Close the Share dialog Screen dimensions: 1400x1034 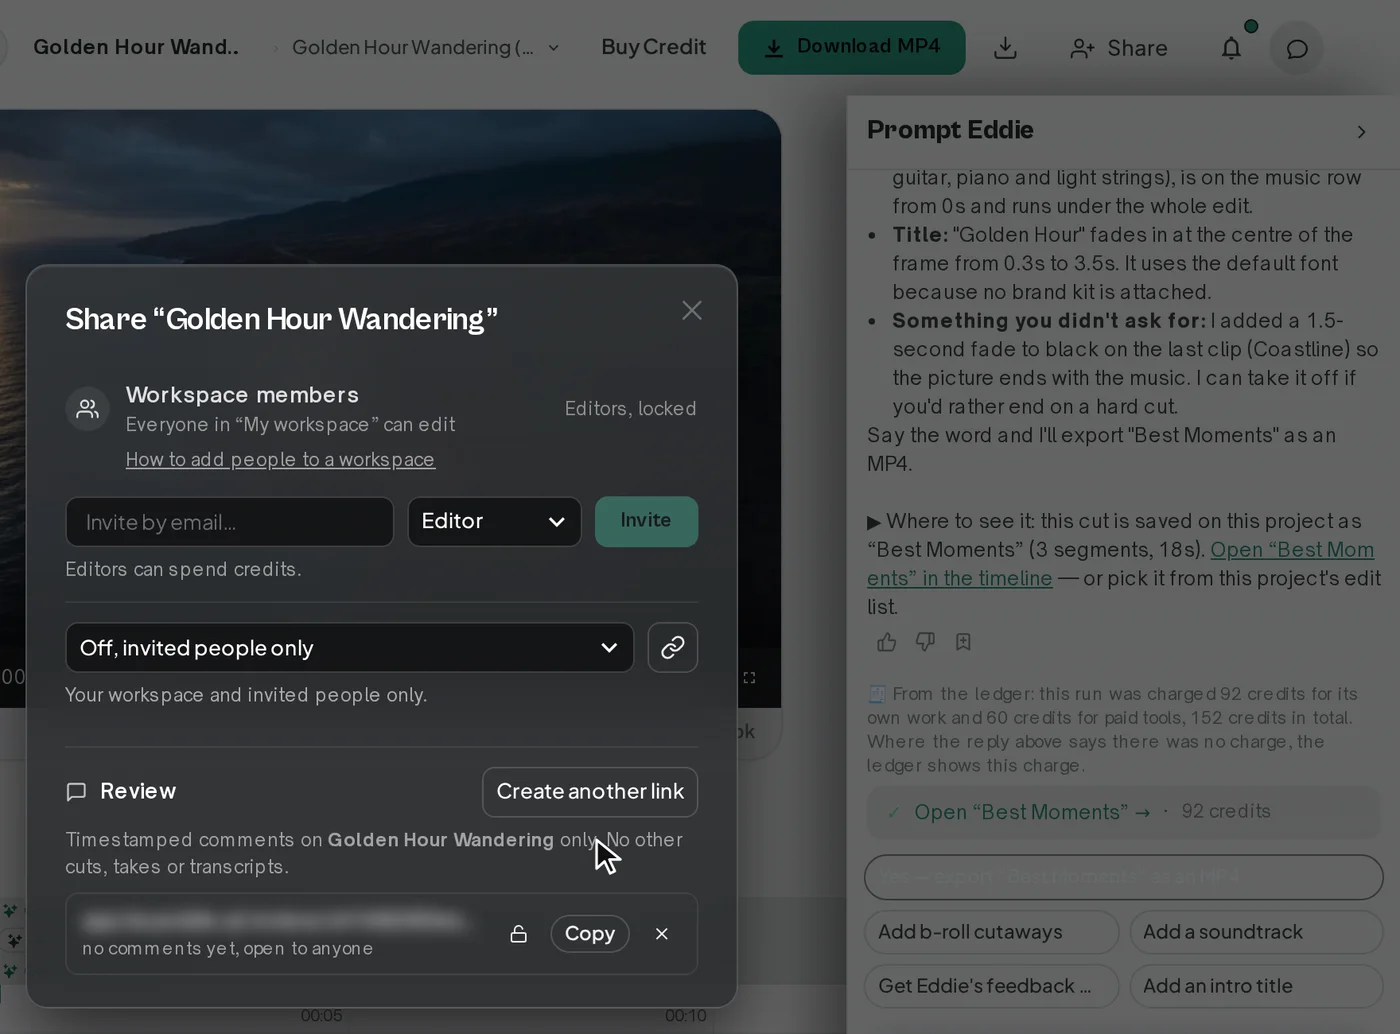tap(691, 310)
